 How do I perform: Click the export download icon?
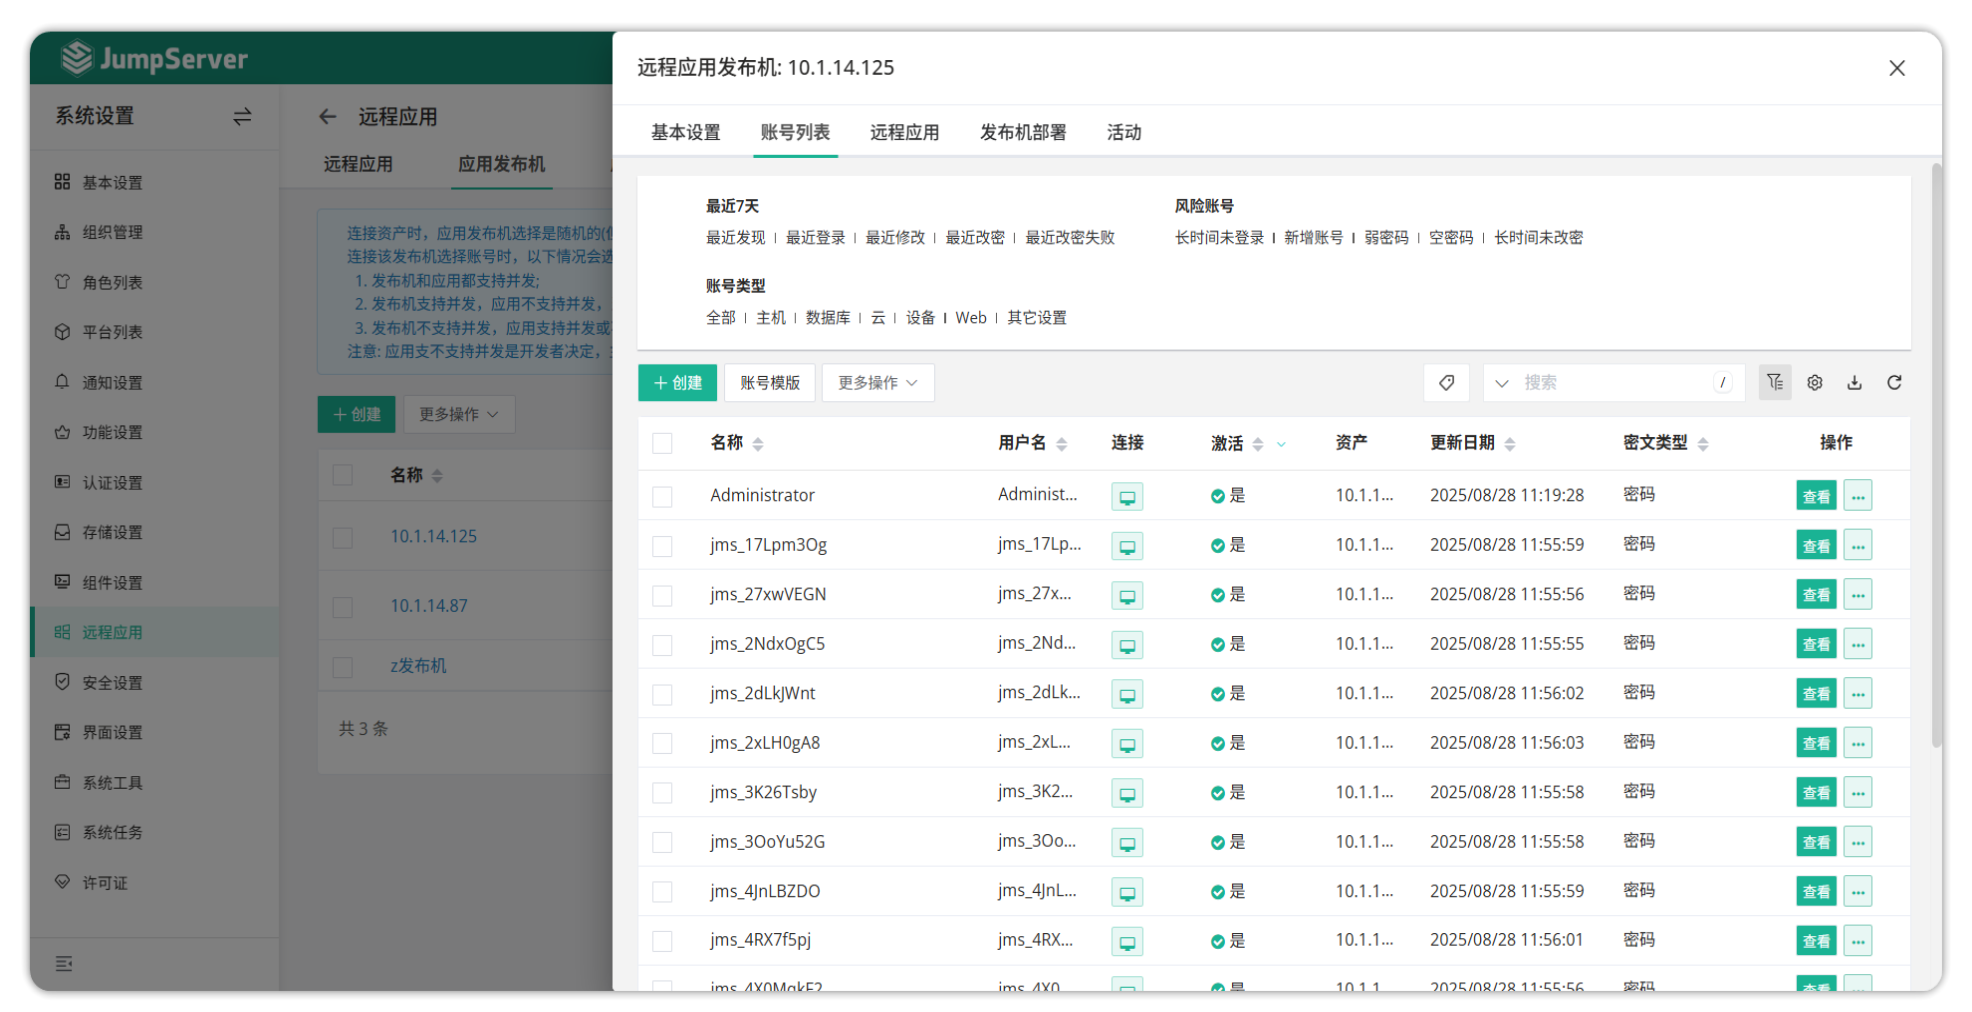1854,383
